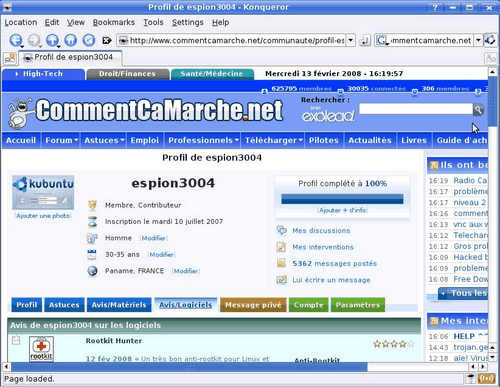Open the View menu

(x=76, y=22)
